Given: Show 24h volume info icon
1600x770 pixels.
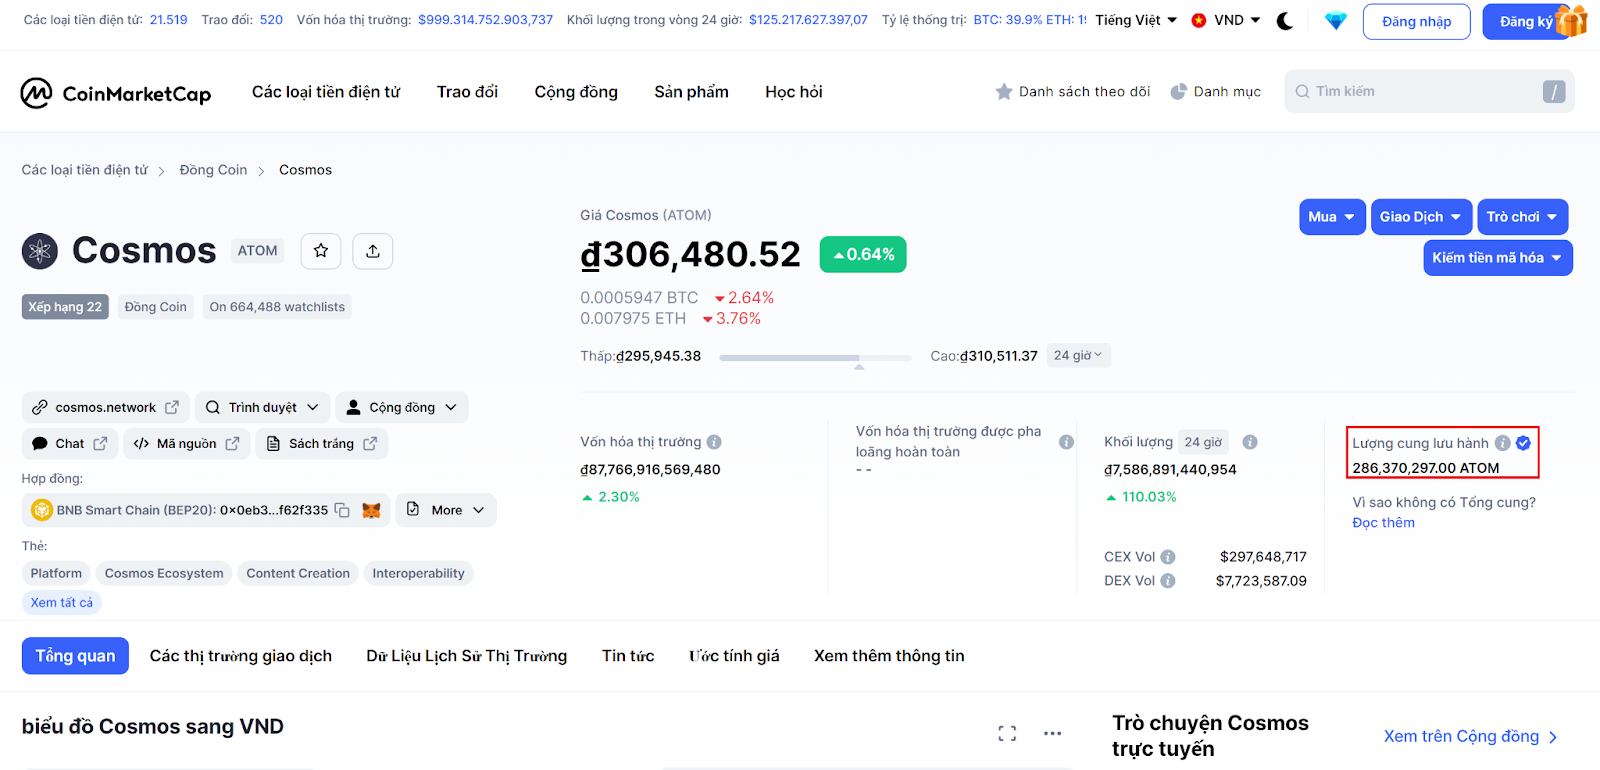Looking at the screenshot, I should (x=1250, y=442).
